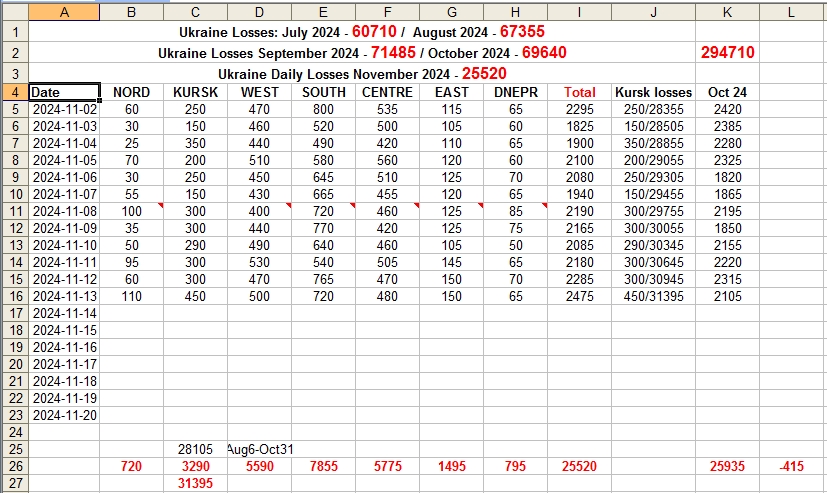Select EAST value 145
Viewport: 827px width, 493px height.
pos(451,262)
